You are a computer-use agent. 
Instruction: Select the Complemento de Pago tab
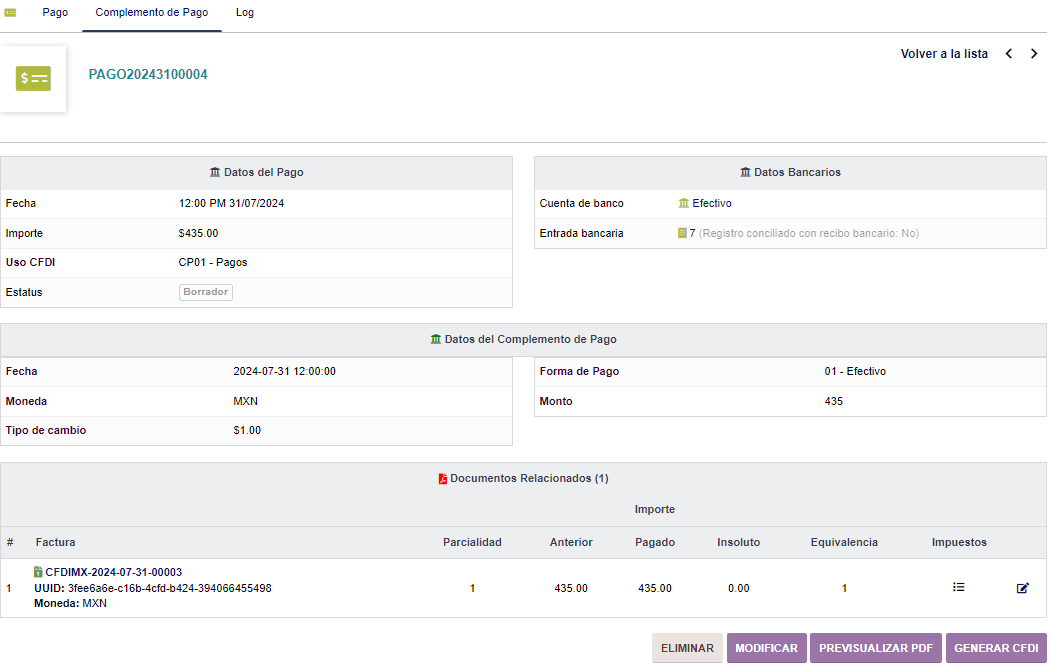coord(152,13)
